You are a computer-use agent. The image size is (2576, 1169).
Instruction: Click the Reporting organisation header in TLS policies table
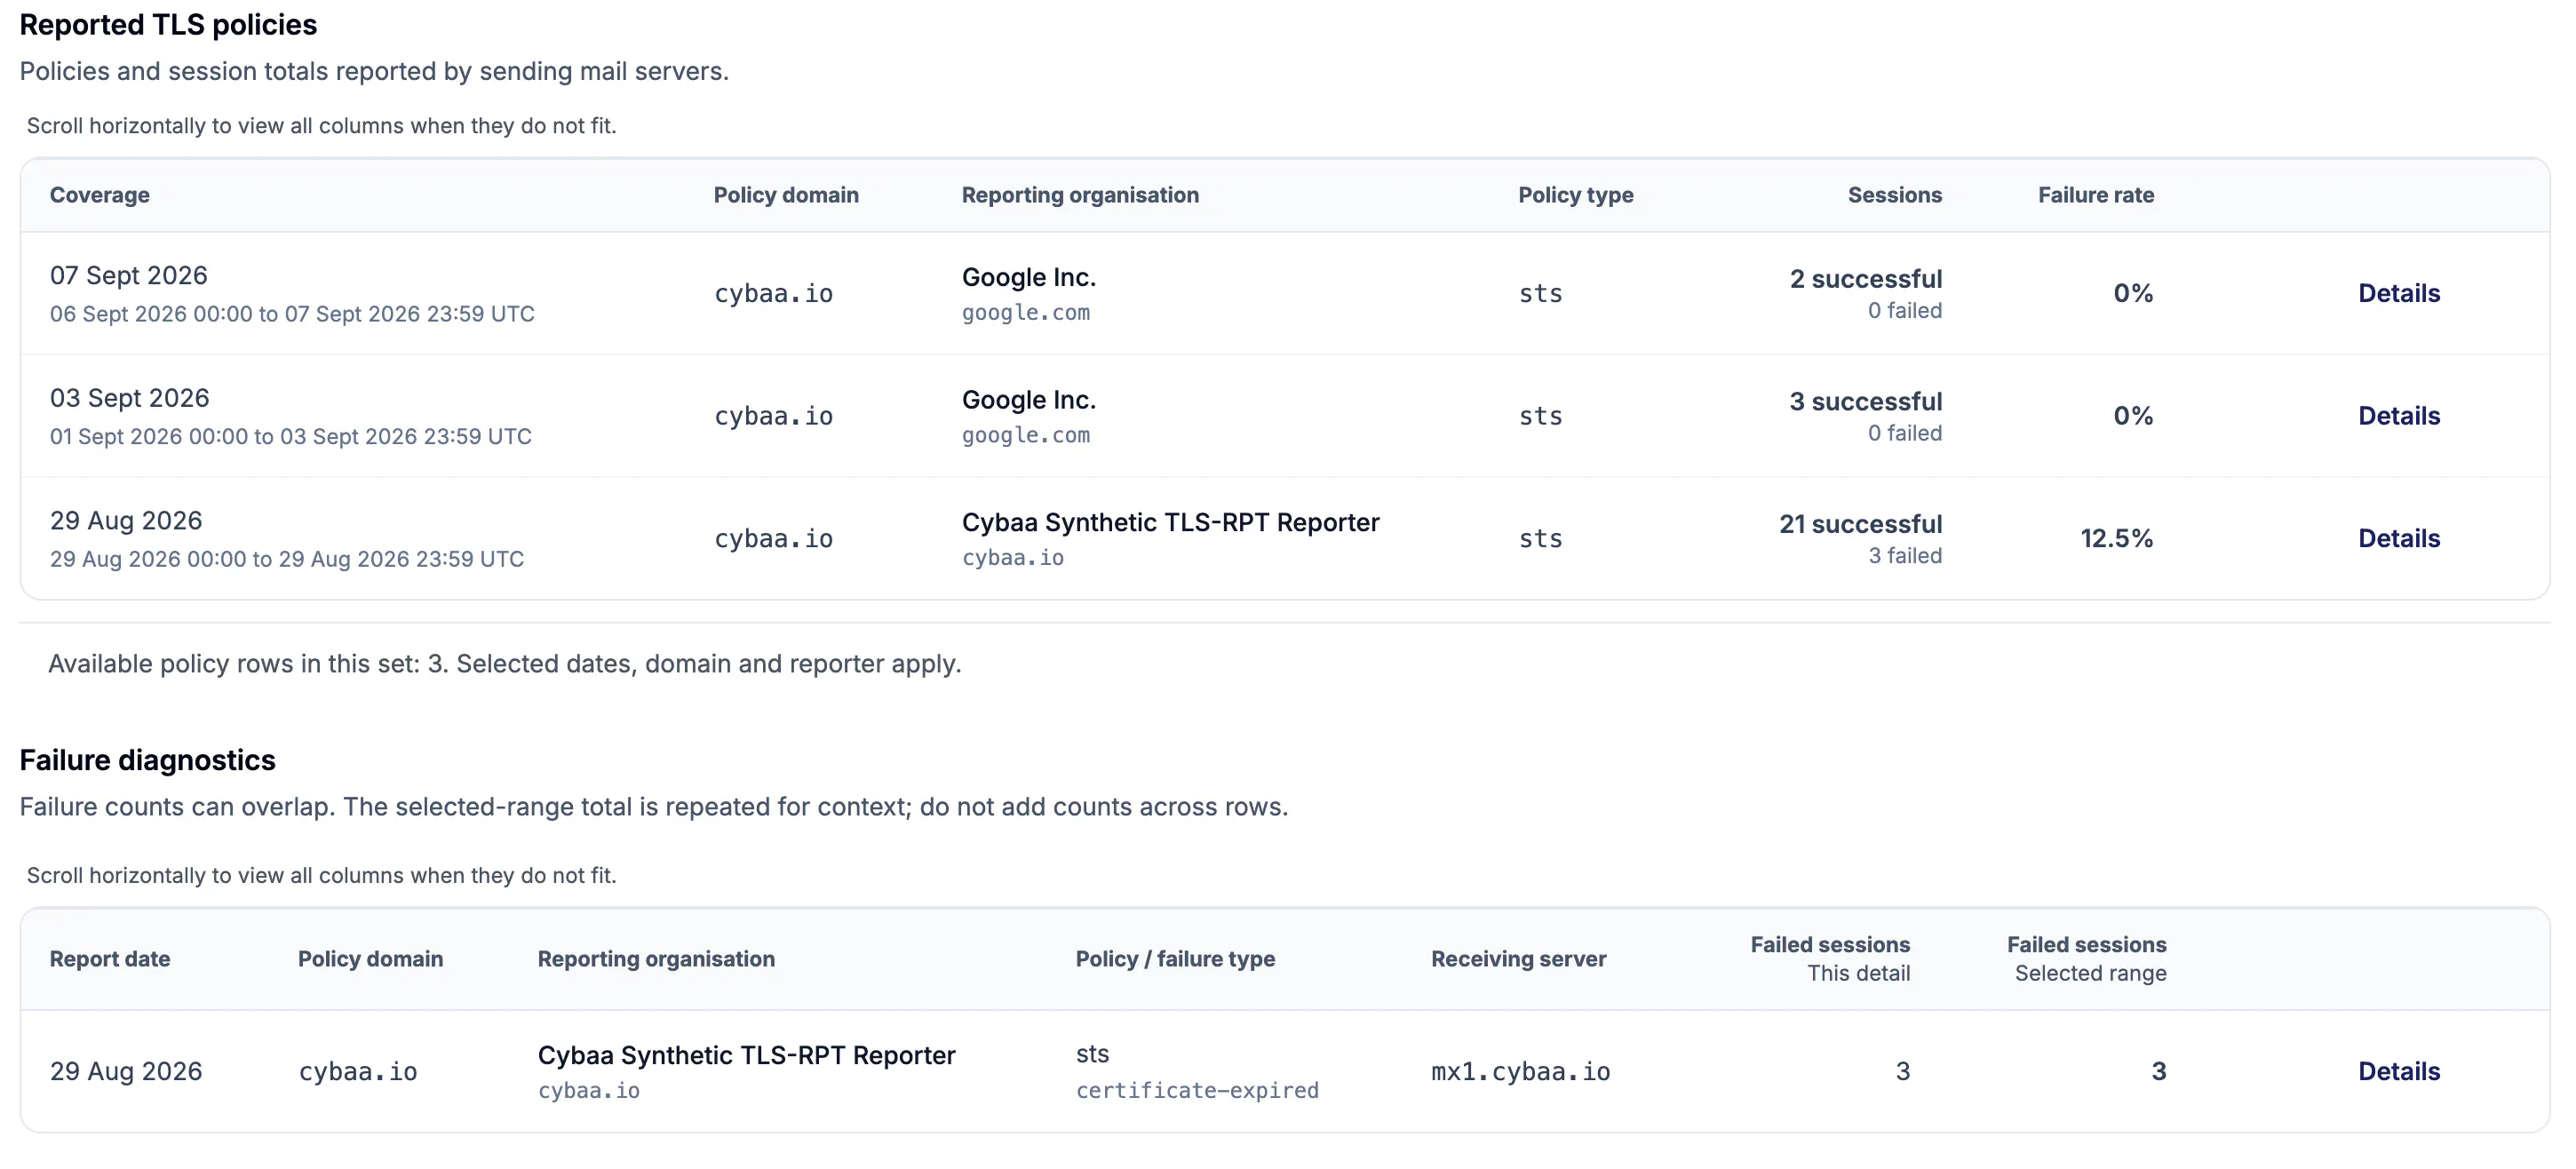[x=1080, y=195]
